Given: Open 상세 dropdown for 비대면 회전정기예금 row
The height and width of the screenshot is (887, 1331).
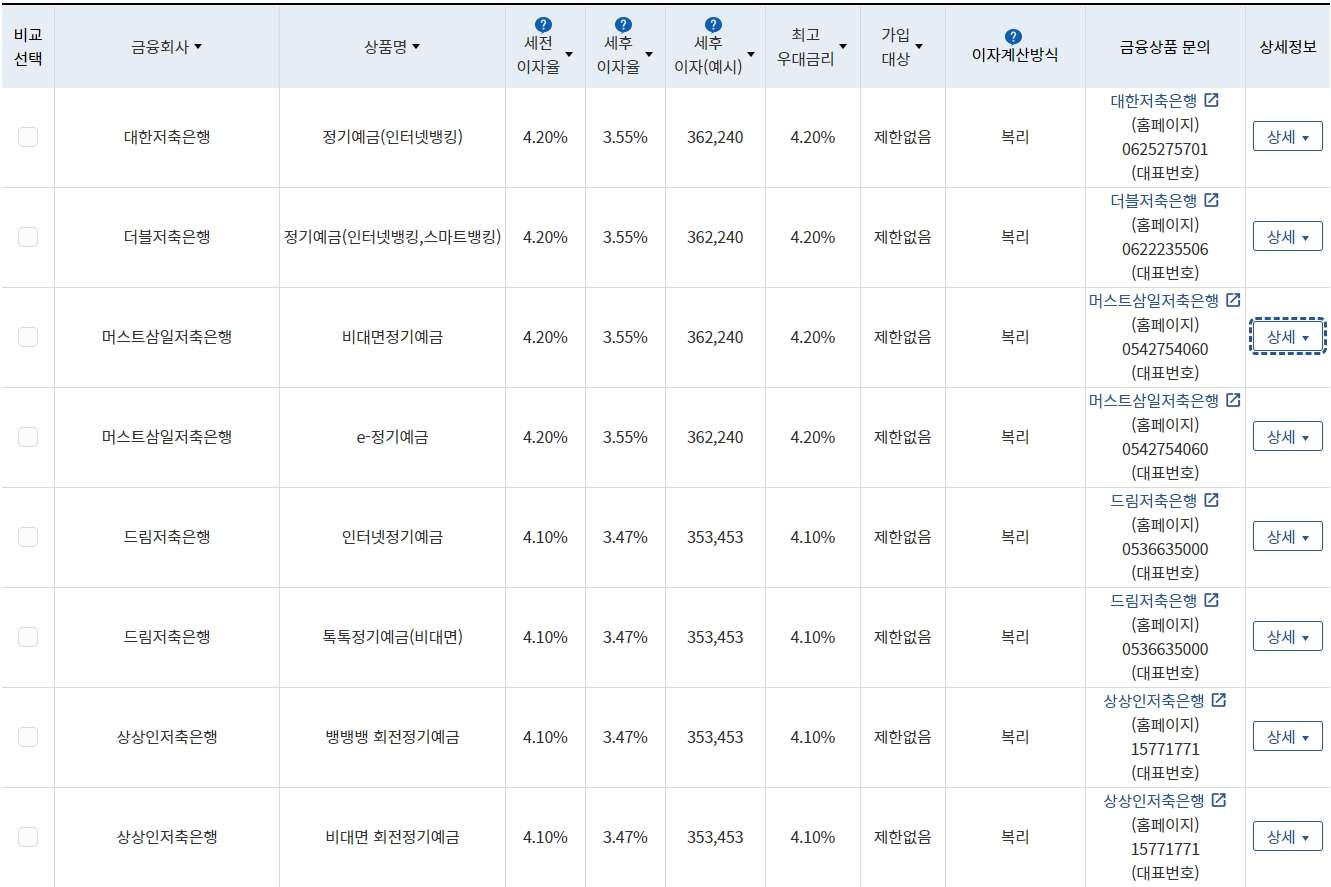Looking at the screenshot, I should pos(1288,837).
